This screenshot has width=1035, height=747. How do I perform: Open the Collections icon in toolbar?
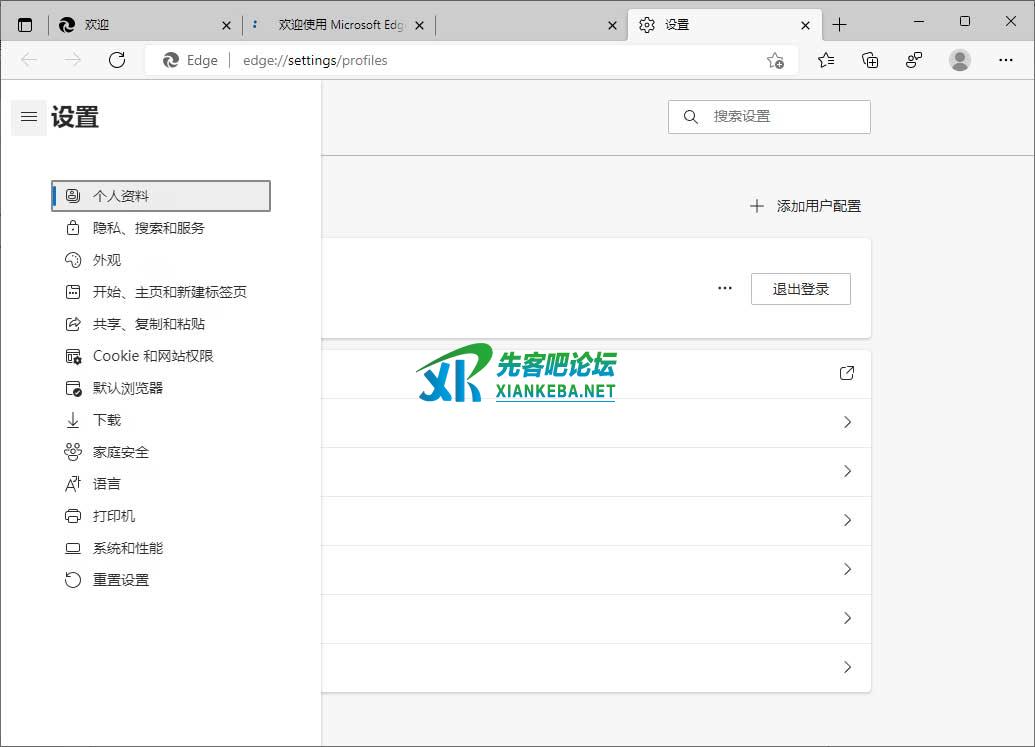click(870, 60)
